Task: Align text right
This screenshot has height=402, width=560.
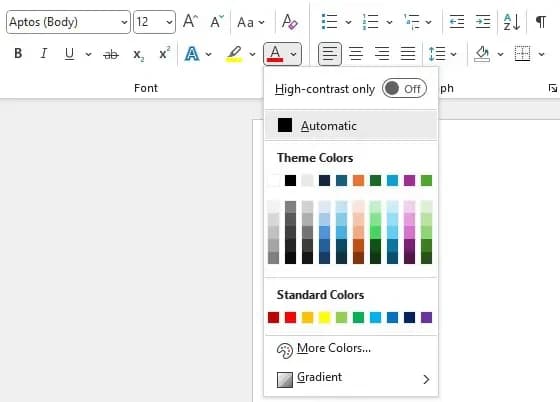Action: [x=382, y=54]
